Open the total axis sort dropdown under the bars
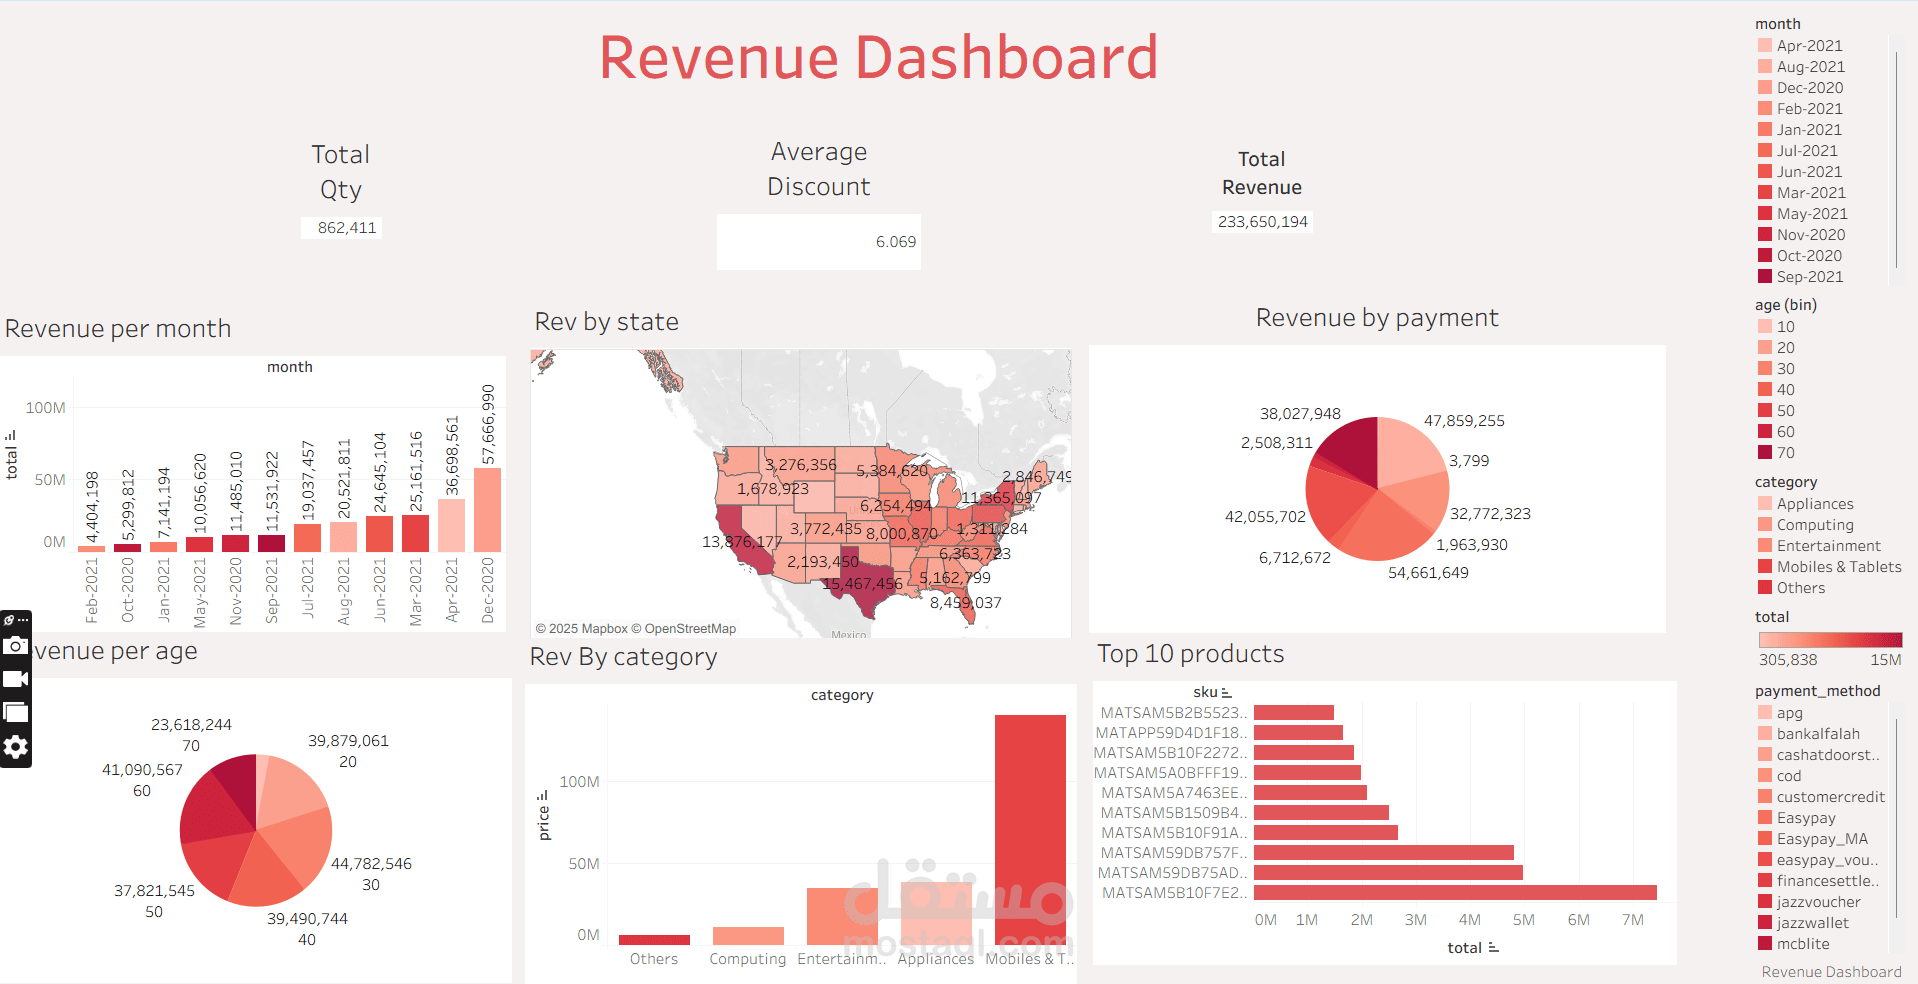The width and height of the screenshot is (1918, 984). 1496,948
